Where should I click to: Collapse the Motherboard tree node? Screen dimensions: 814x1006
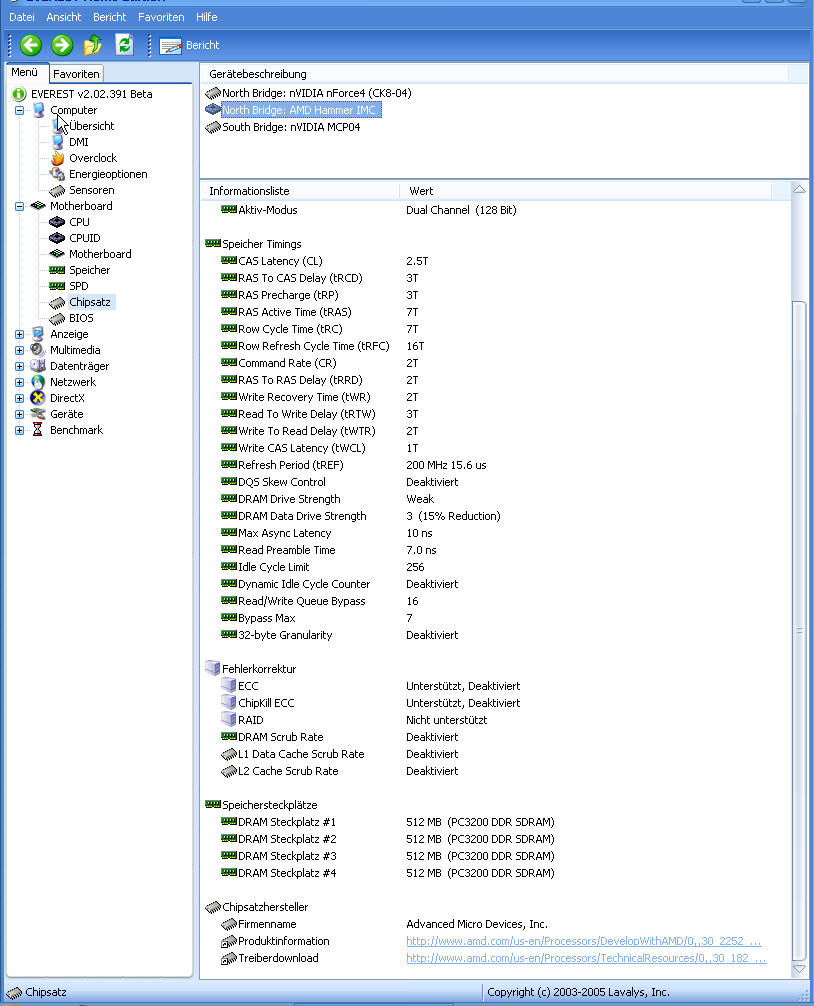[x=19, y=206]
